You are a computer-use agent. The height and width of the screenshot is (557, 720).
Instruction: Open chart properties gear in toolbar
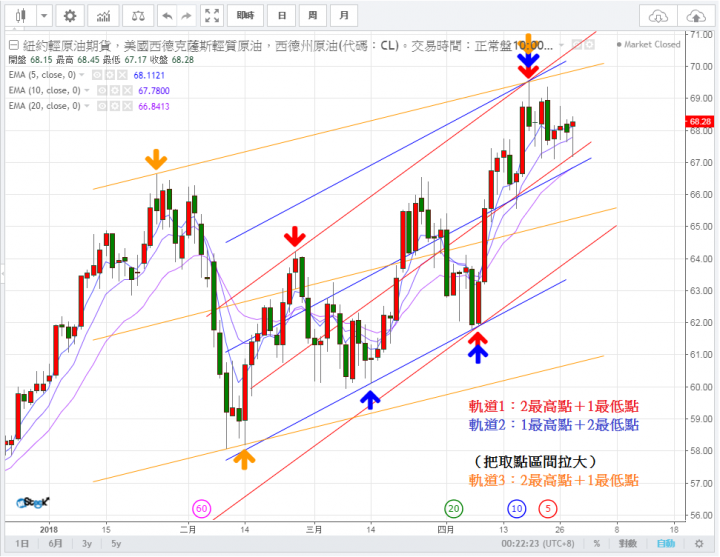coord(70,16)
